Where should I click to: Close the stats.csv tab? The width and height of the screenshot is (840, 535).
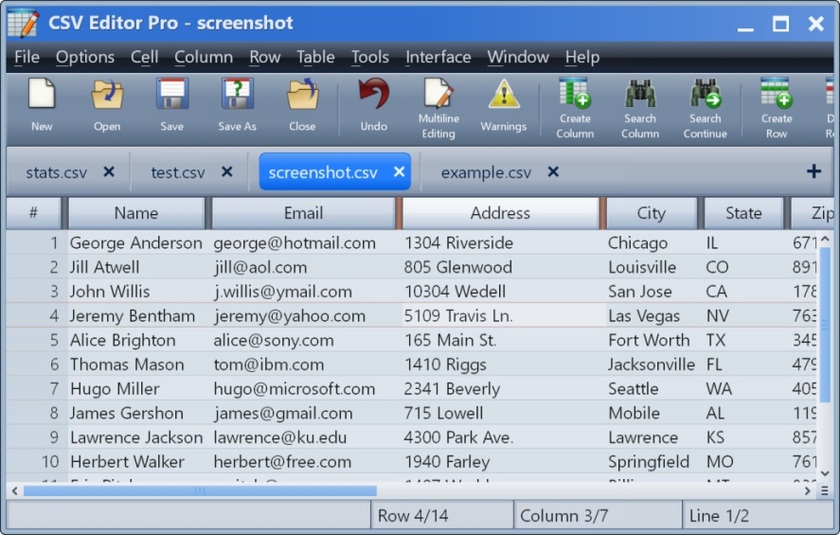(x=109, y=172)
